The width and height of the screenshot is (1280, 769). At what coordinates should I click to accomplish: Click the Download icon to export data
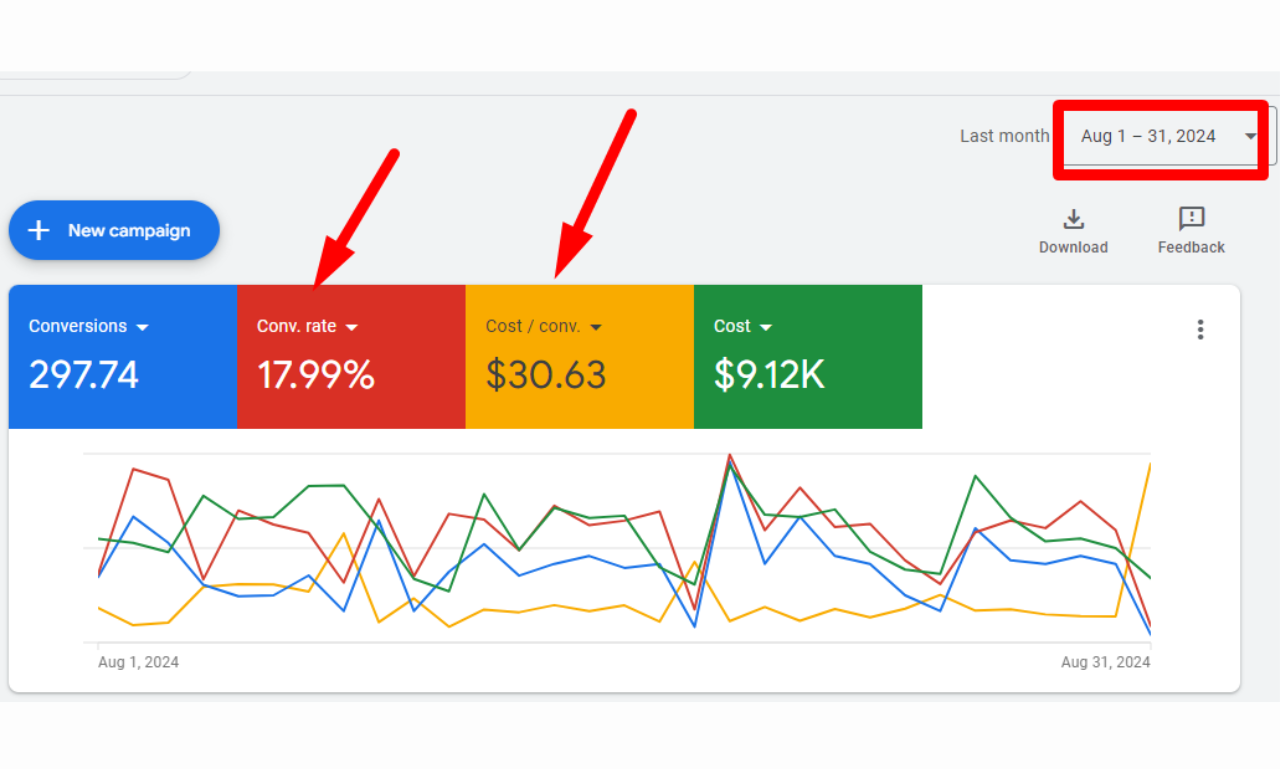pyautogui.click(x=1073, y=220)
